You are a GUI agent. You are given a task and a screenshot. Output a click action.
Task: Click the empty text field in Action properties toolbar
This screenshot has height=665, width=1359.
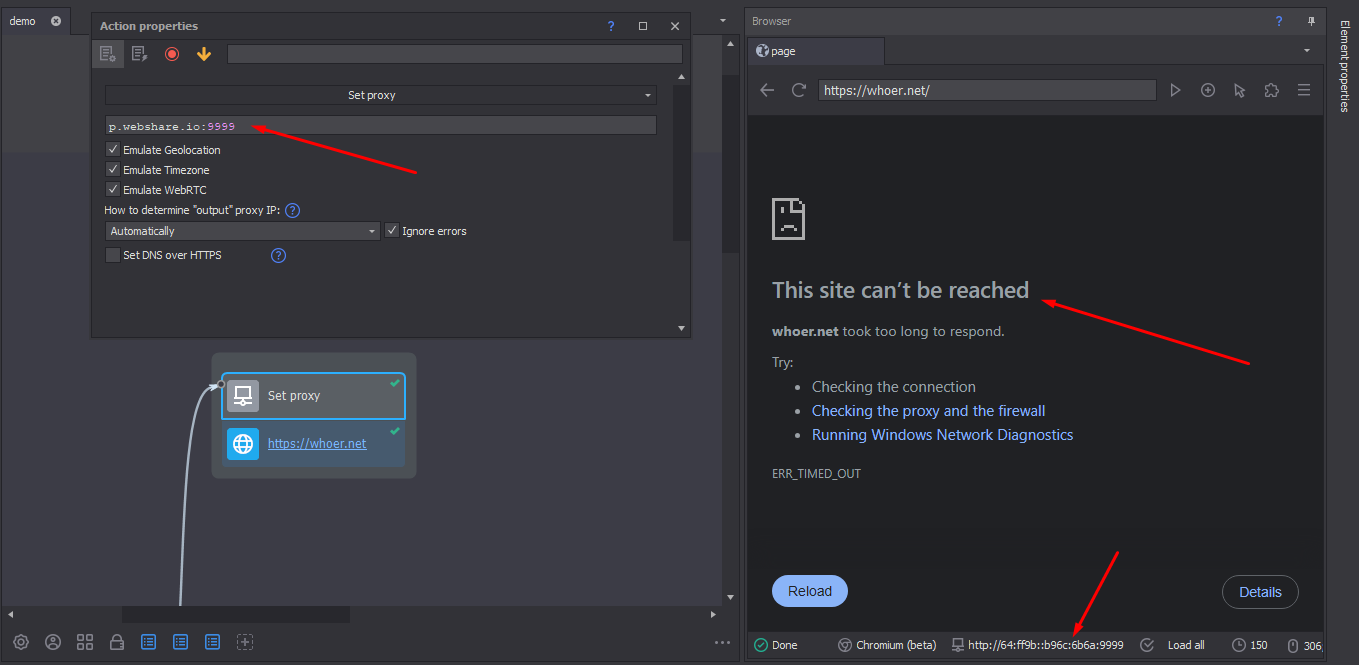455,54
